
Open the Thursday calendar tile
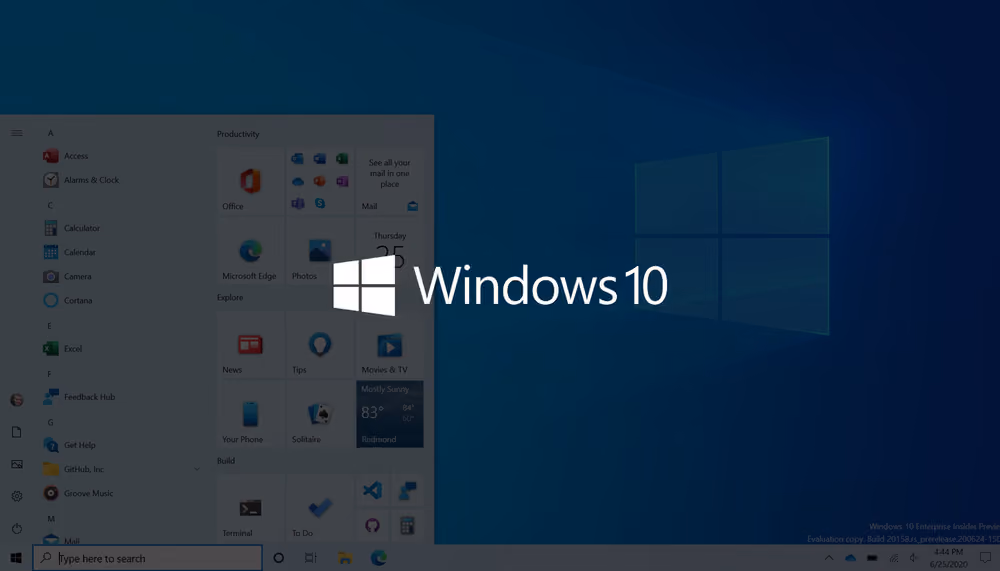390,251
